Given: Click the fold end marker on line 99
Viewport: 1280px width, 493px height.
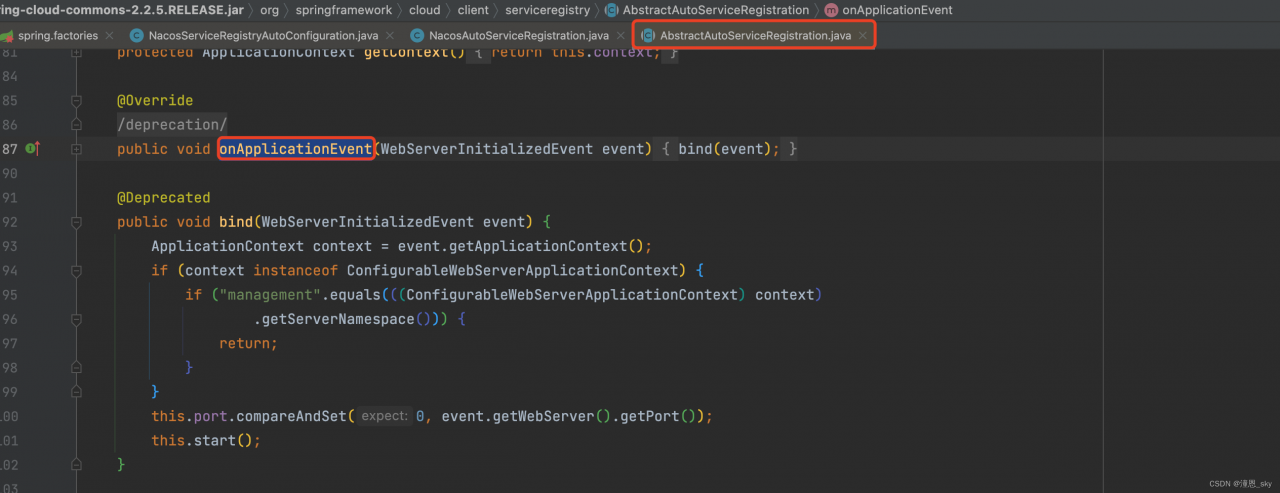Looking at the screenshot, I should tap(76, 392).
